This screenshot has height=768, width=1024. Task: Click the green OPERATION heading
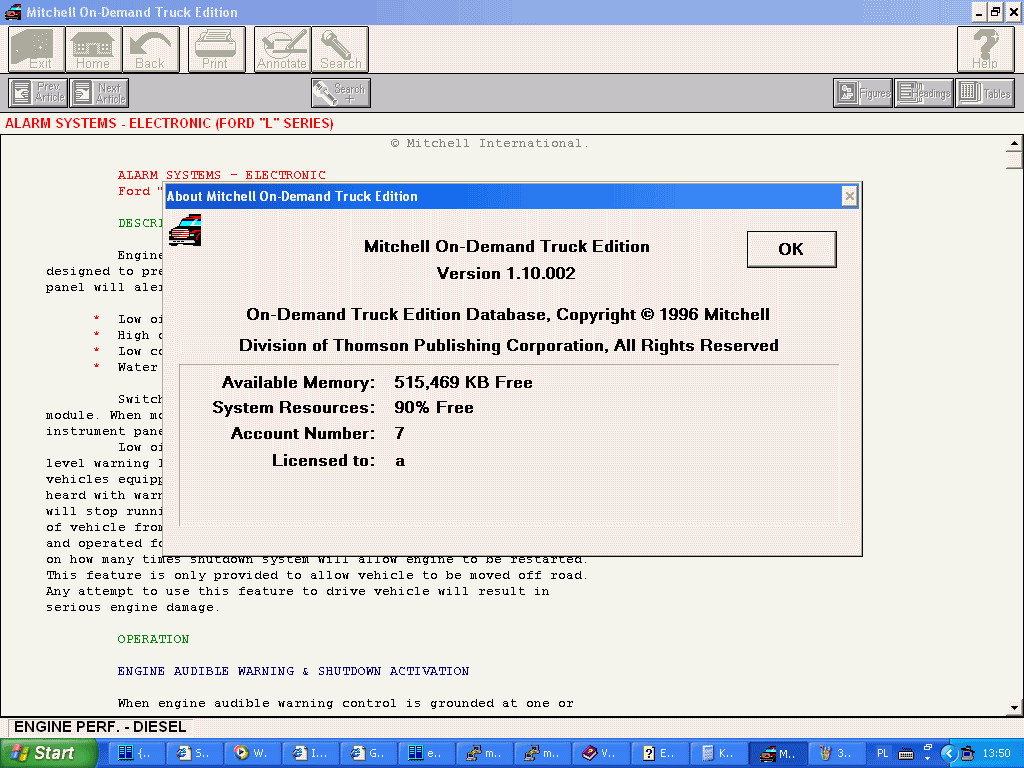coord(153,639)
